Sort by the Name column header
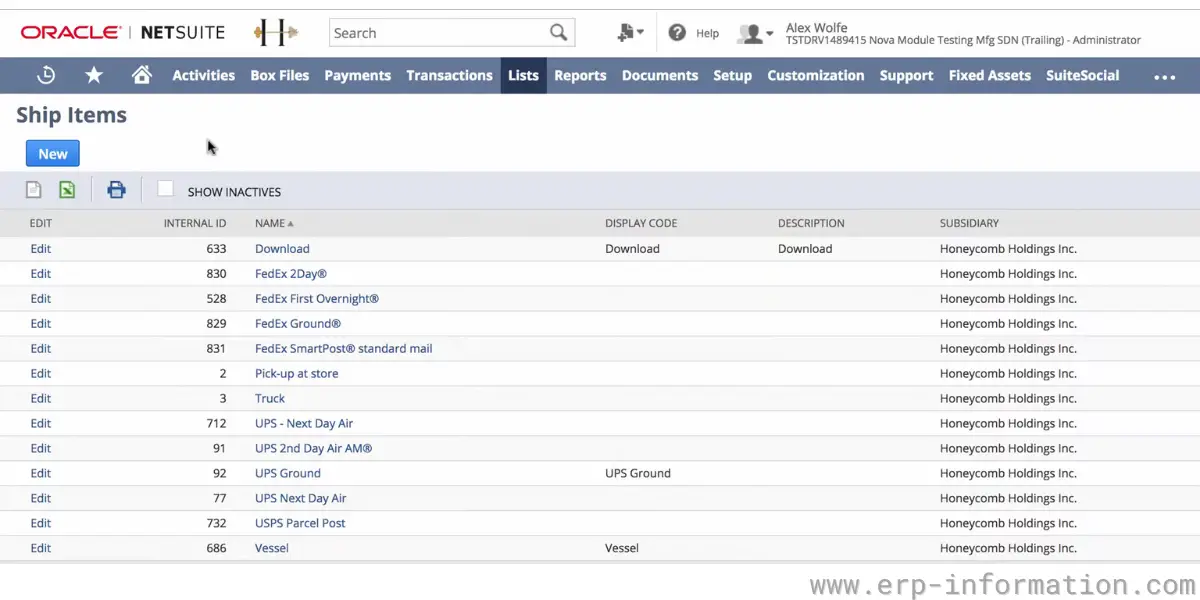Screen dimensions: 1200x600 274,223
